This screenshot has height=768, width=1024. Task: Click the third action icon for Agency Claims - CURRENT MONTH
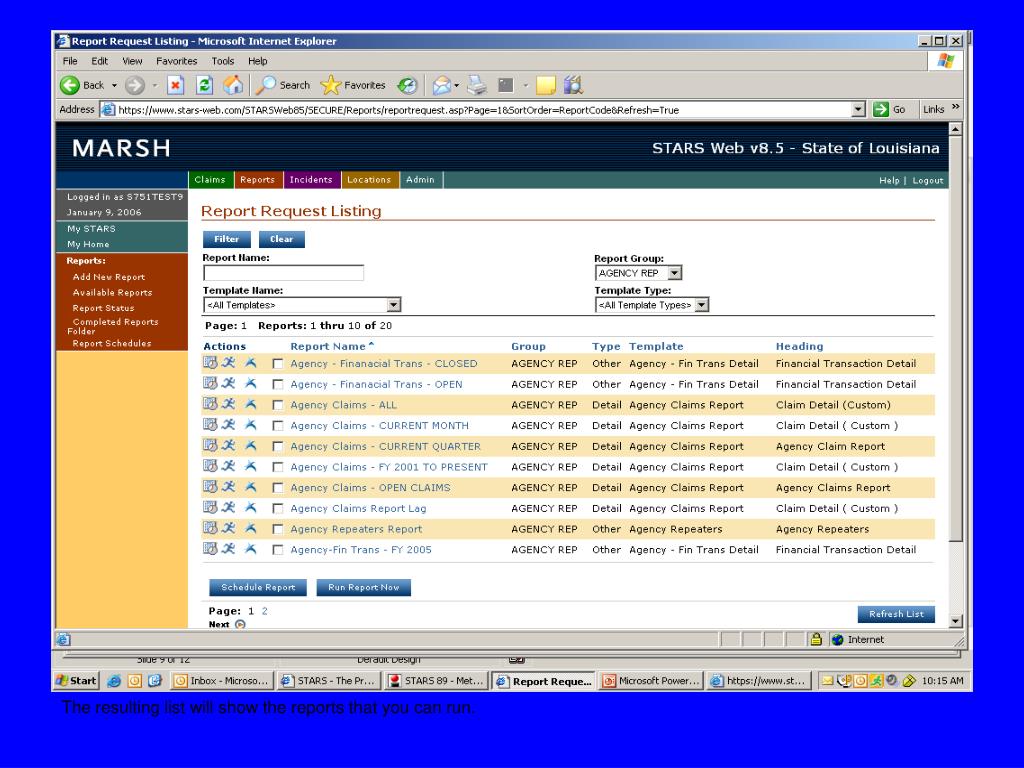(251, 425)
